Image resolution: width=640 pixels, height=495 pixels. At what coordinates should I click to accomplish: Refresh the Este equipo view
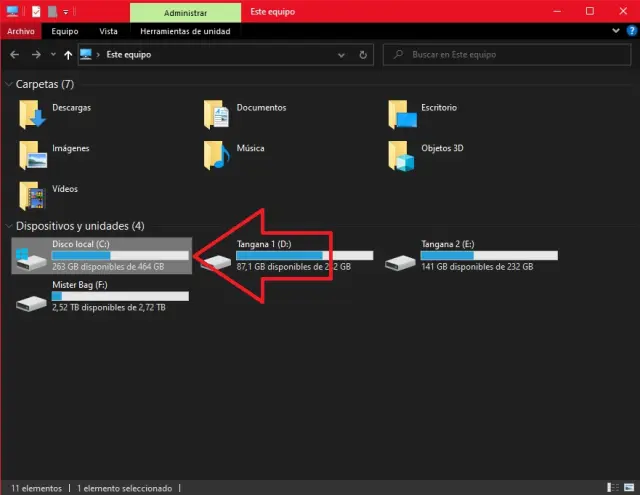(x=362, y=54)
